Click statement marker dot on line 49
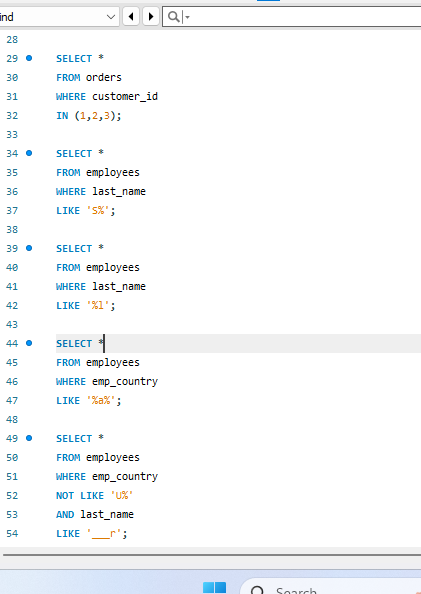The height and width of the screenshot is (594, 421). coord(29,438)
